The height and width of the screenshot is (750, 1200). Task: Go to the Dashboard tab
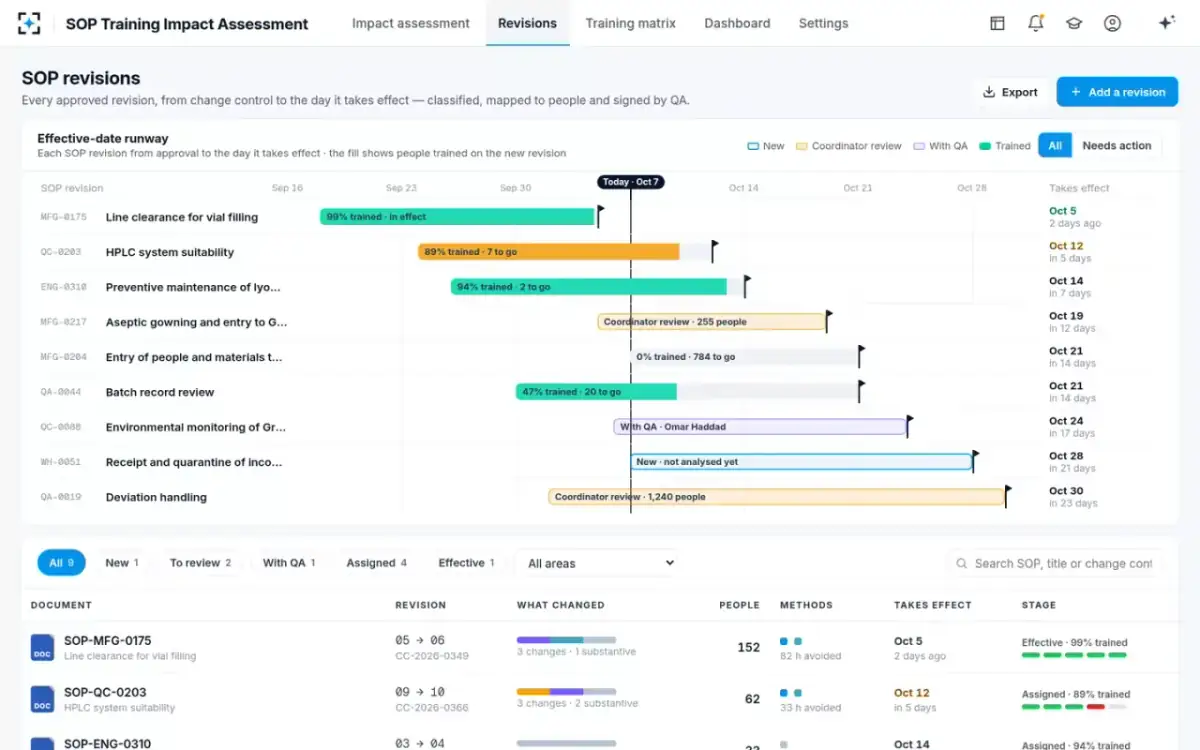tap(737, 23)
